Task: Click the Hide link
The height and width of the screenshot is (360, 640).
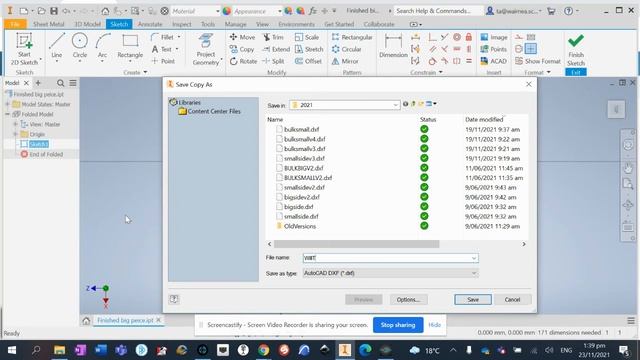Action: click(x=434, y=325)
